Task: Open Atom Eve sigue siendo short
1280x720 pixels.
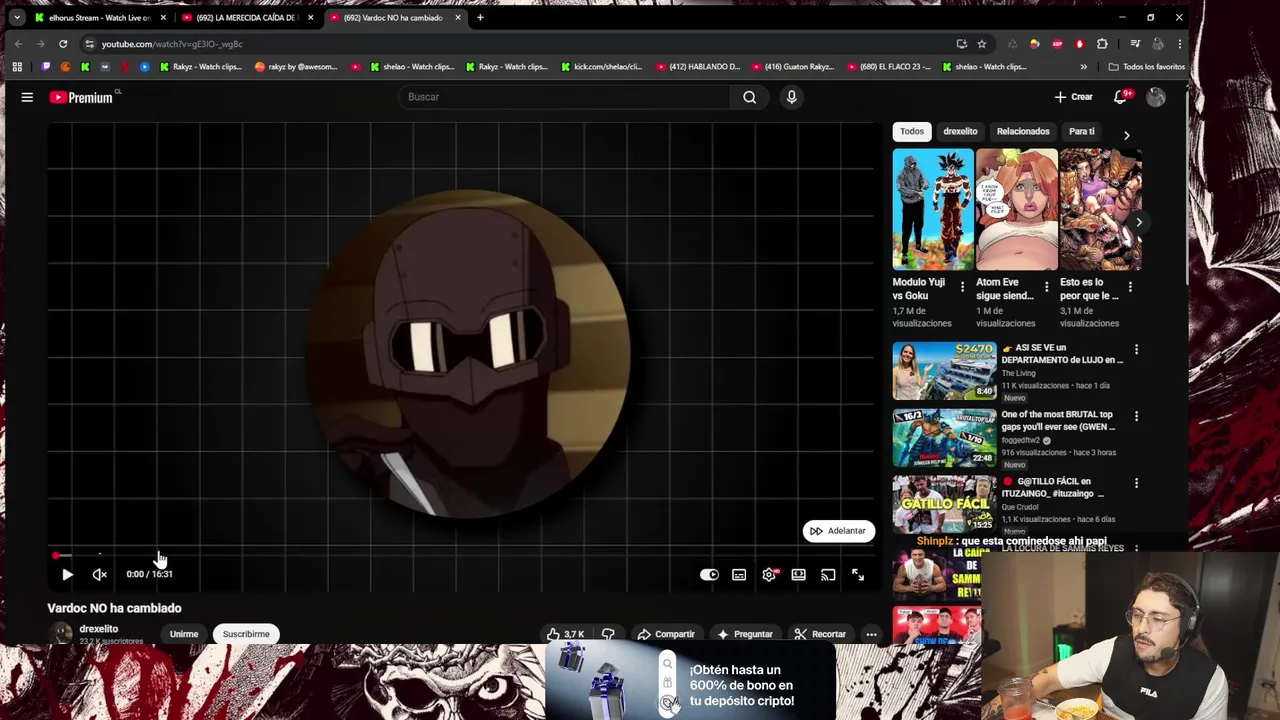Action: tap(1017, 210)
